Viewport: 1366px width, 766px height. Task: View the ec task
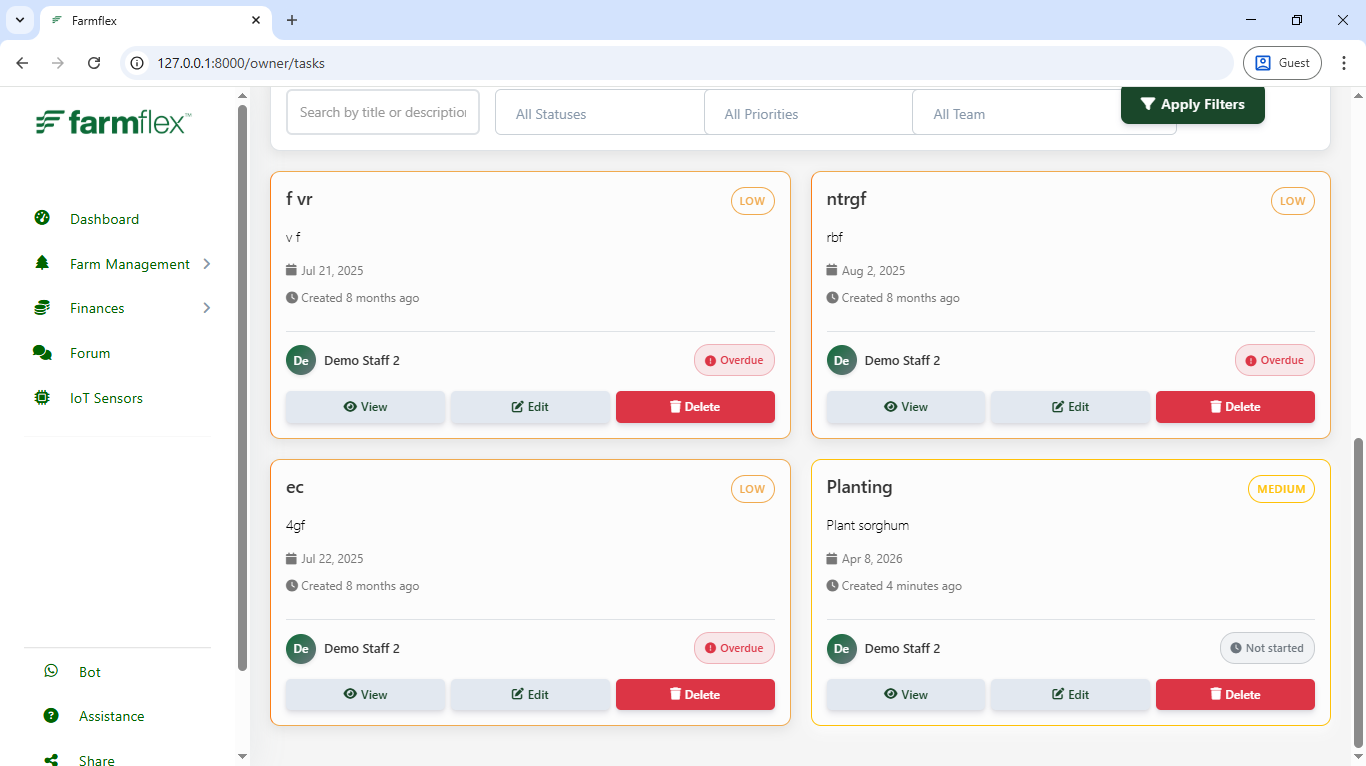click(x=365, y=695)
